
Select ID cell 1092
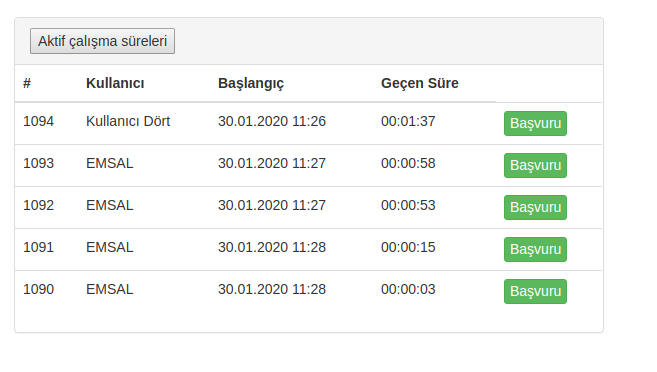click(39, 205)
